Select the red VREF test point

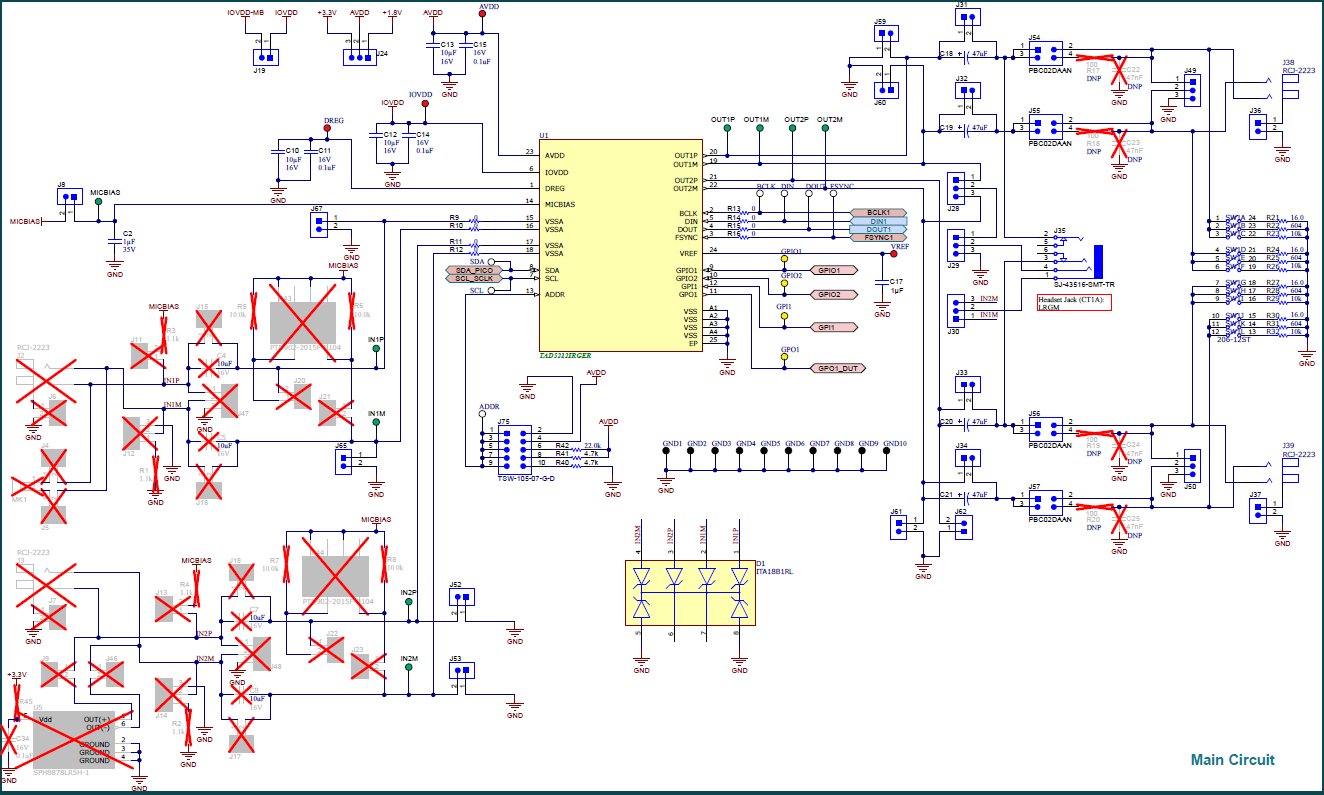893,254
